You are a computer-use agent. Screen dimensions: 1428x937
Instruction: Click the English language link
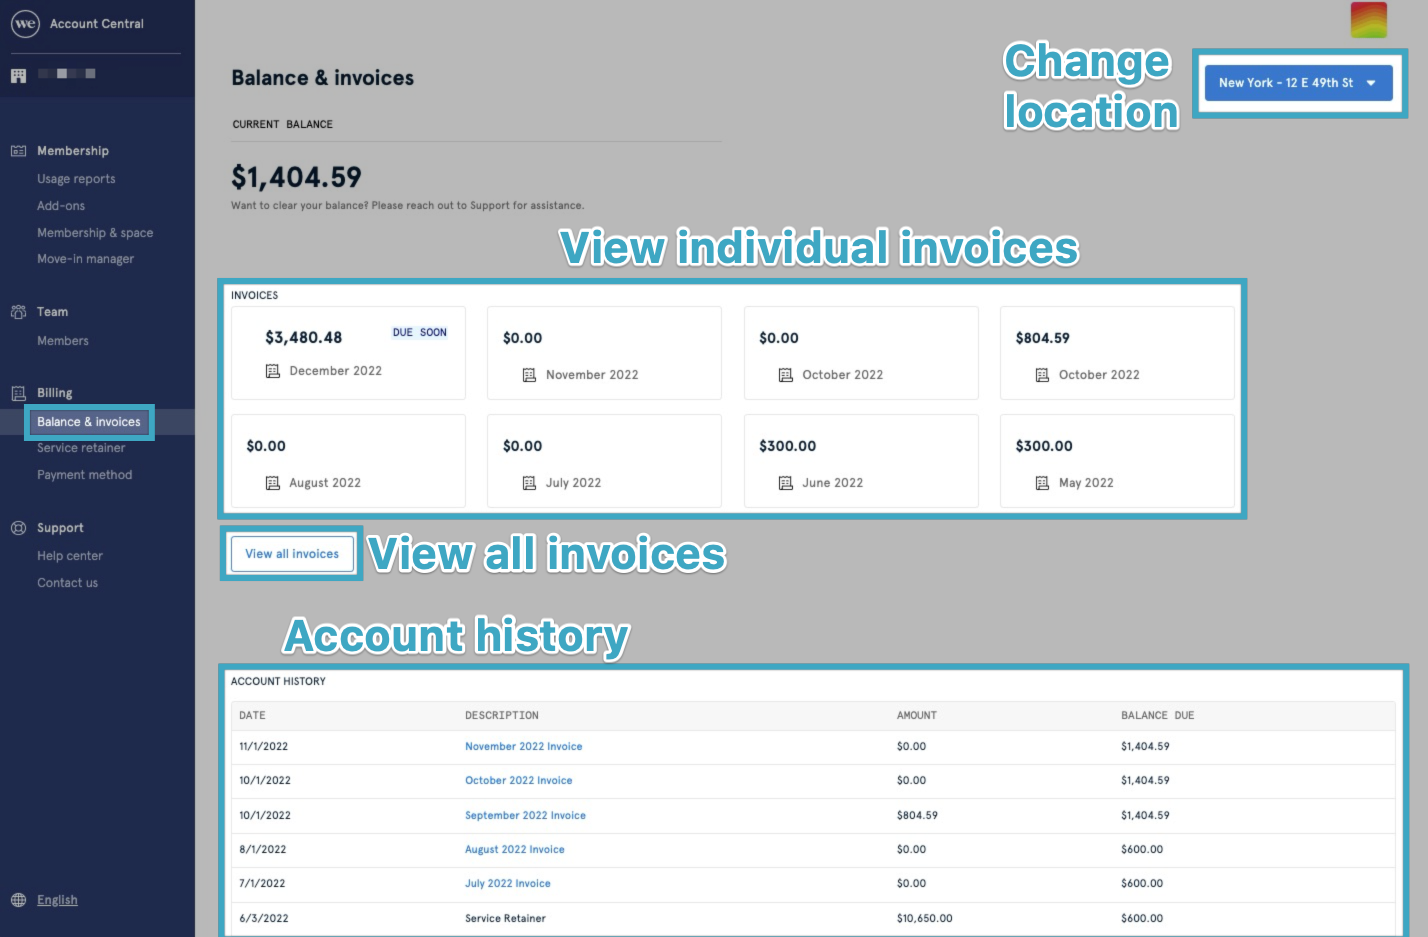tap(57, 899)
